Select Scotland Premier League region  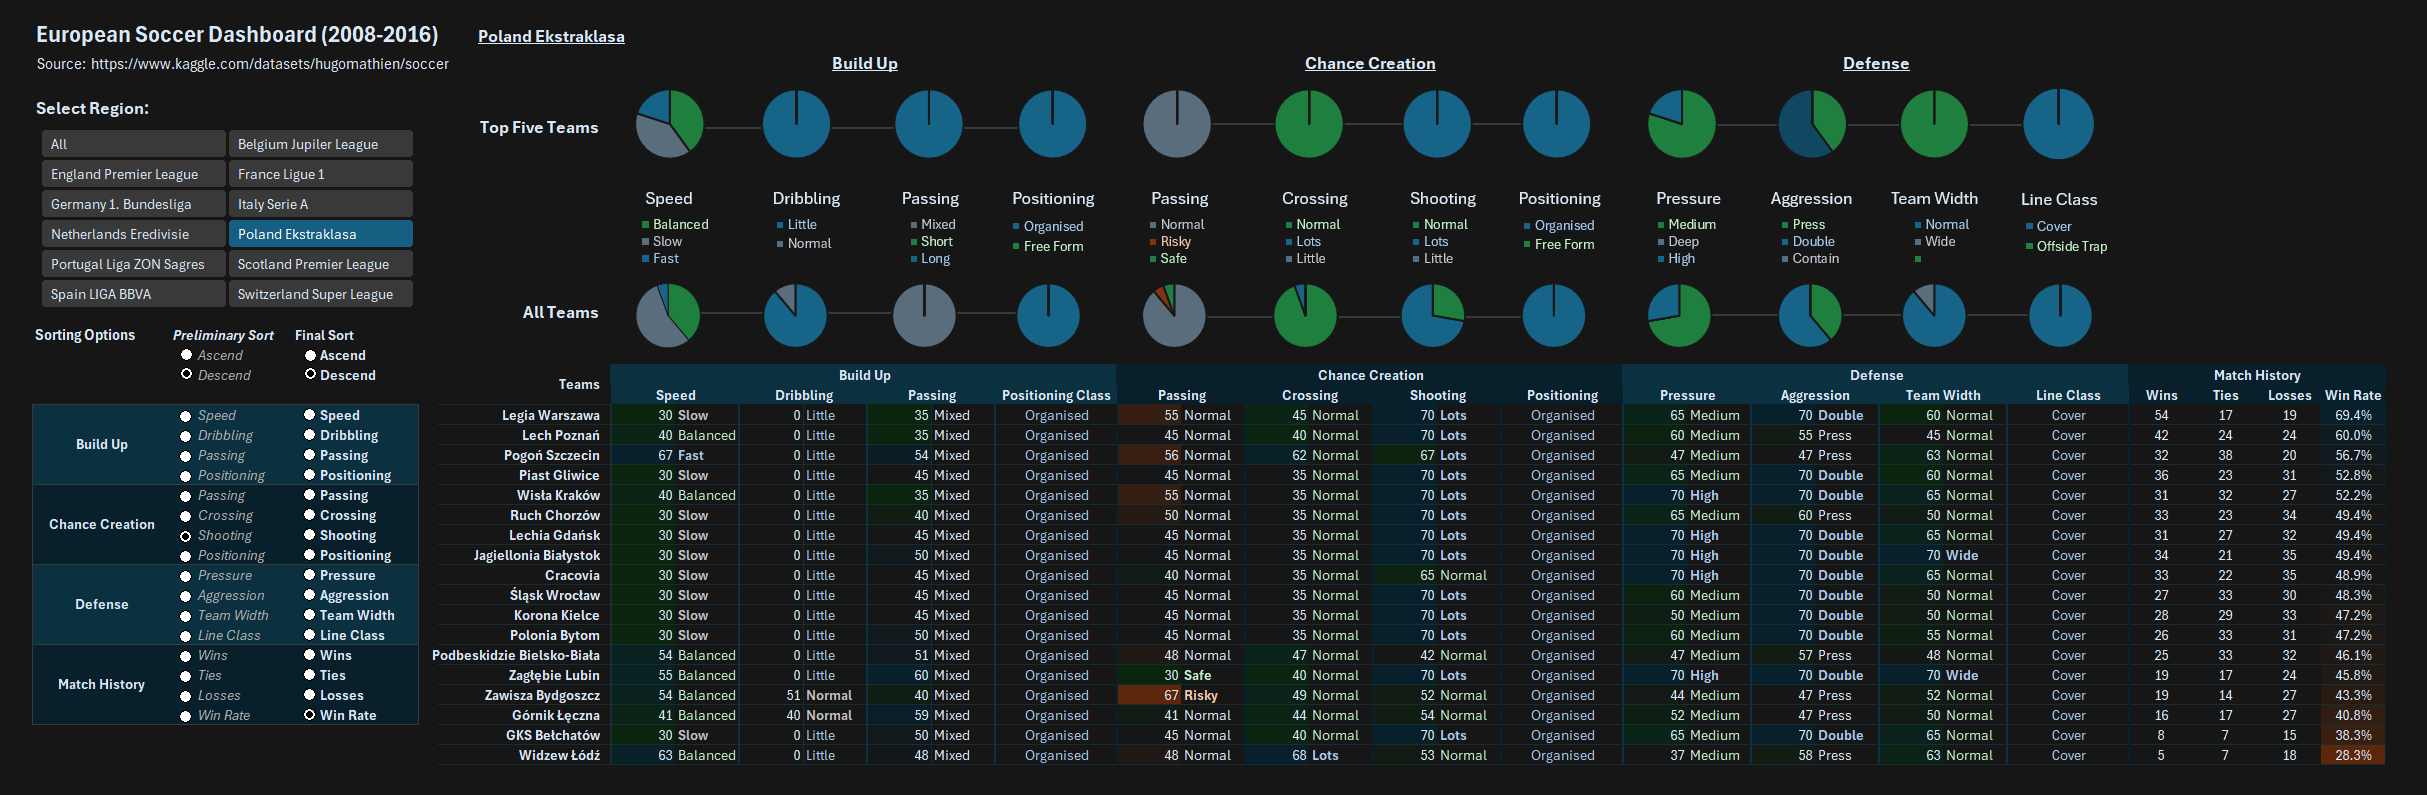tap(321, 264)
